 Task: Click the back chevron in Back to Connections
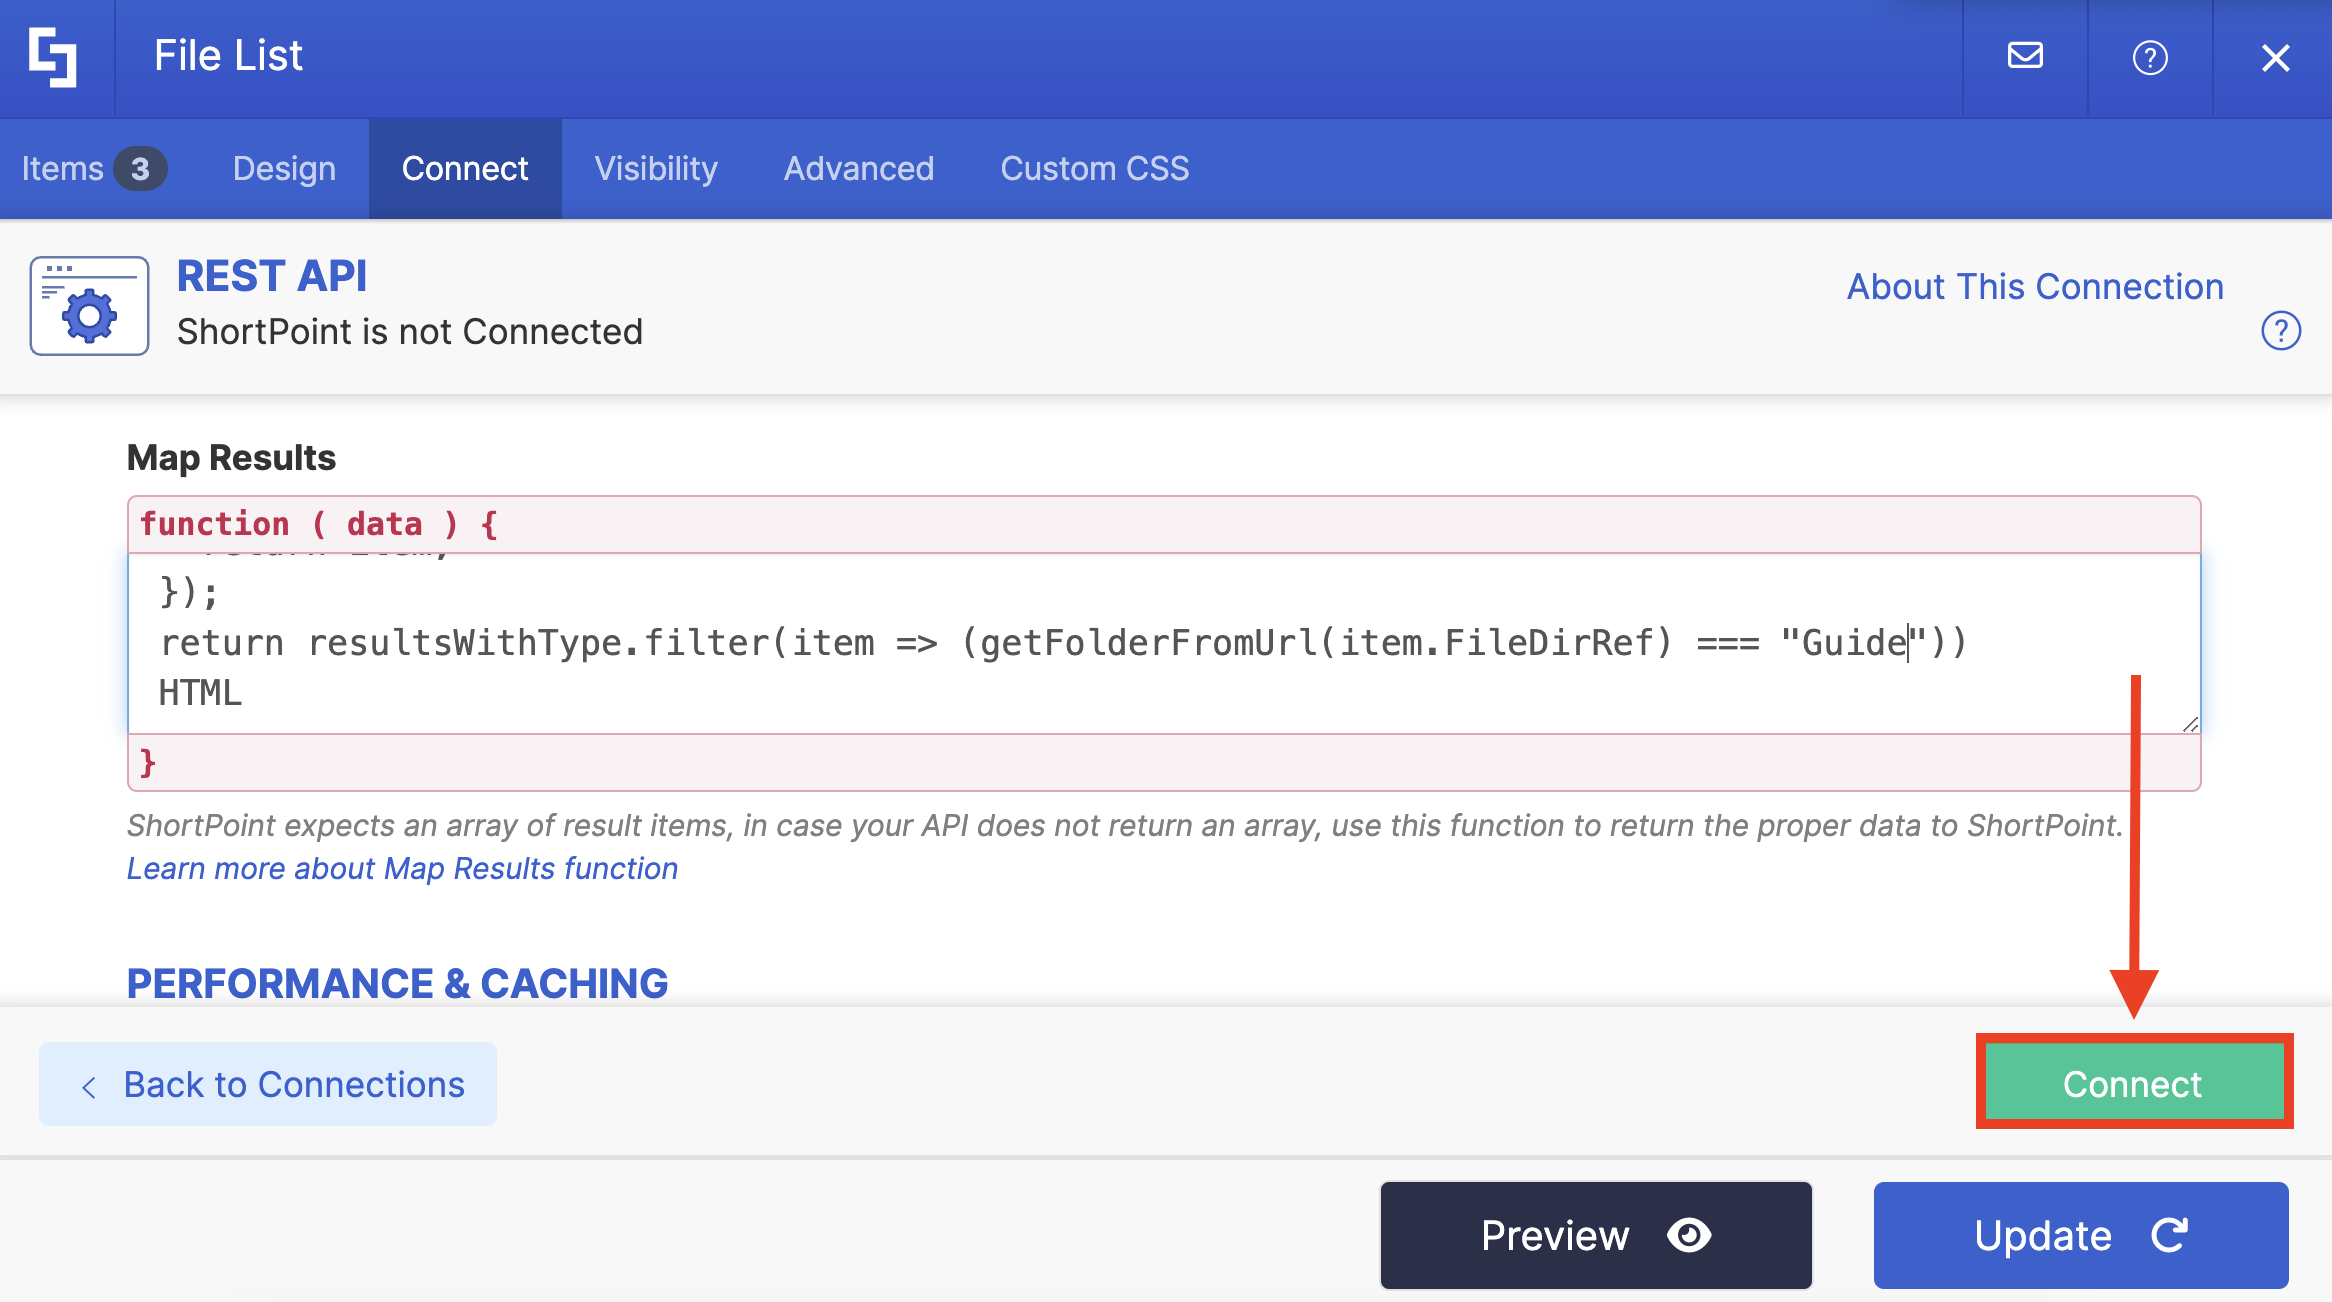point(89,1087)
